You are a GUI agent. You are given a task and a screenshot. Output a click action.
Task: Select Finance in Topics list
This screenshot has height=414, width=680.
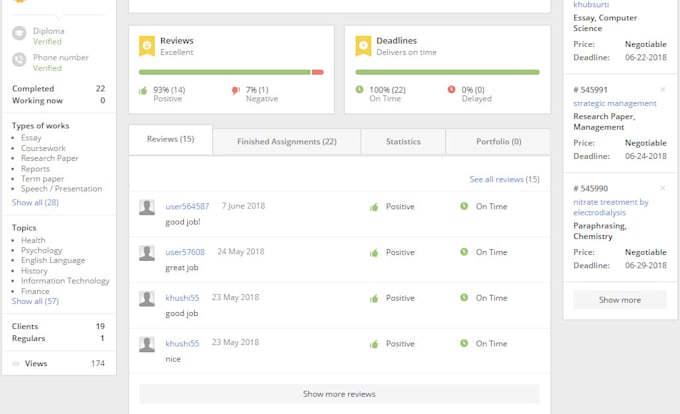(x=35, y=291)
